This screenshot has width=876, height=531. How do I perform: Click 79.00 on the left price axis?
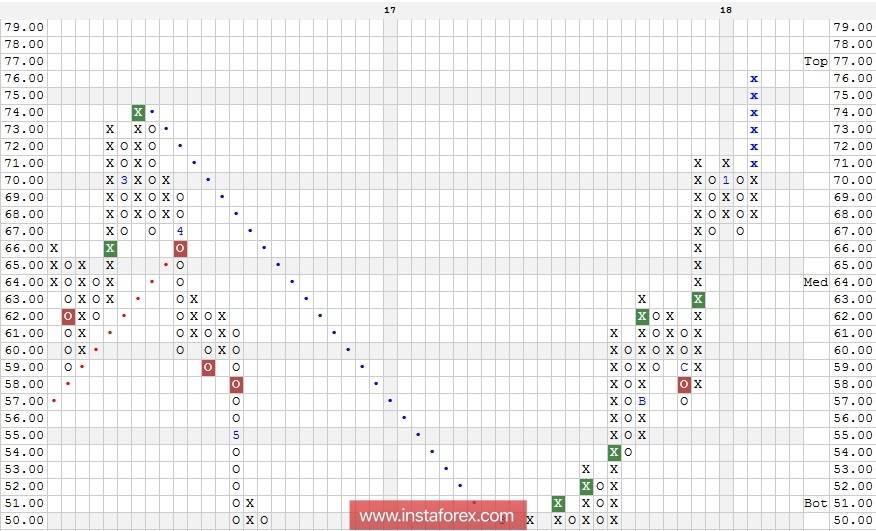click(24, 27)
